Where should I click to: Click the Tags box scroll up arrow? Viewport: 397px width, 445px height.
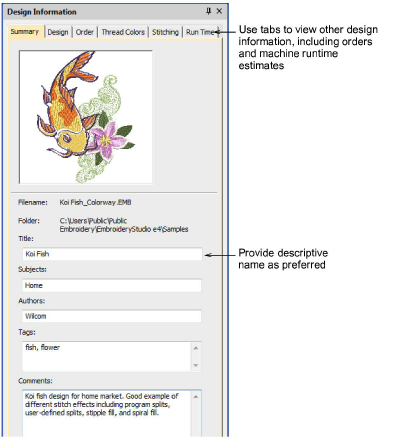click(x=196, y=348)
